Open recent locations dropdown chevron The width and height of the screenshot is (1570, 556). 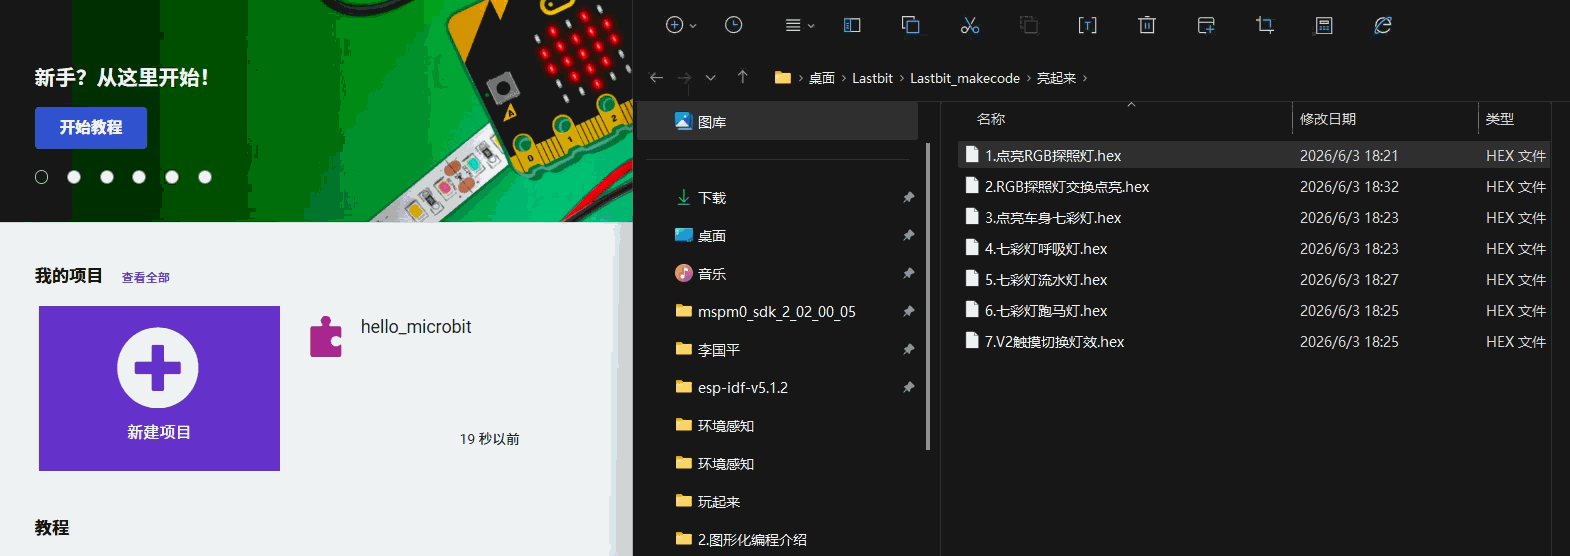711,78
